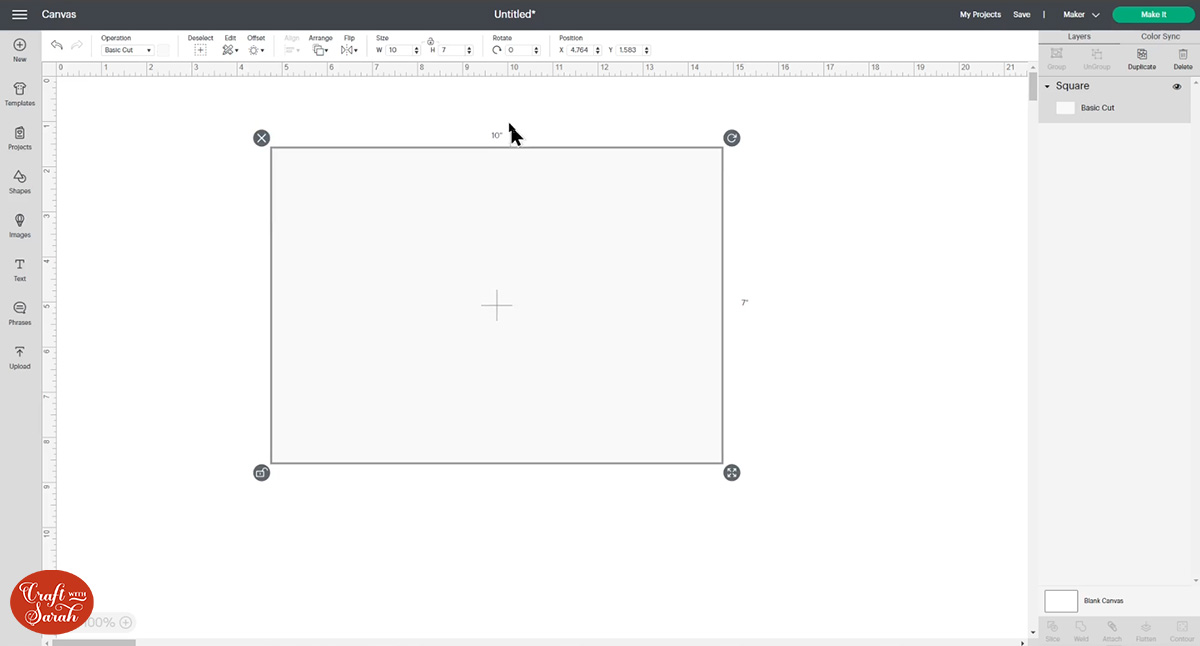Click the size lock proportions toggle
This screenshot has width=1200, height=646.
tap(430, 39)
